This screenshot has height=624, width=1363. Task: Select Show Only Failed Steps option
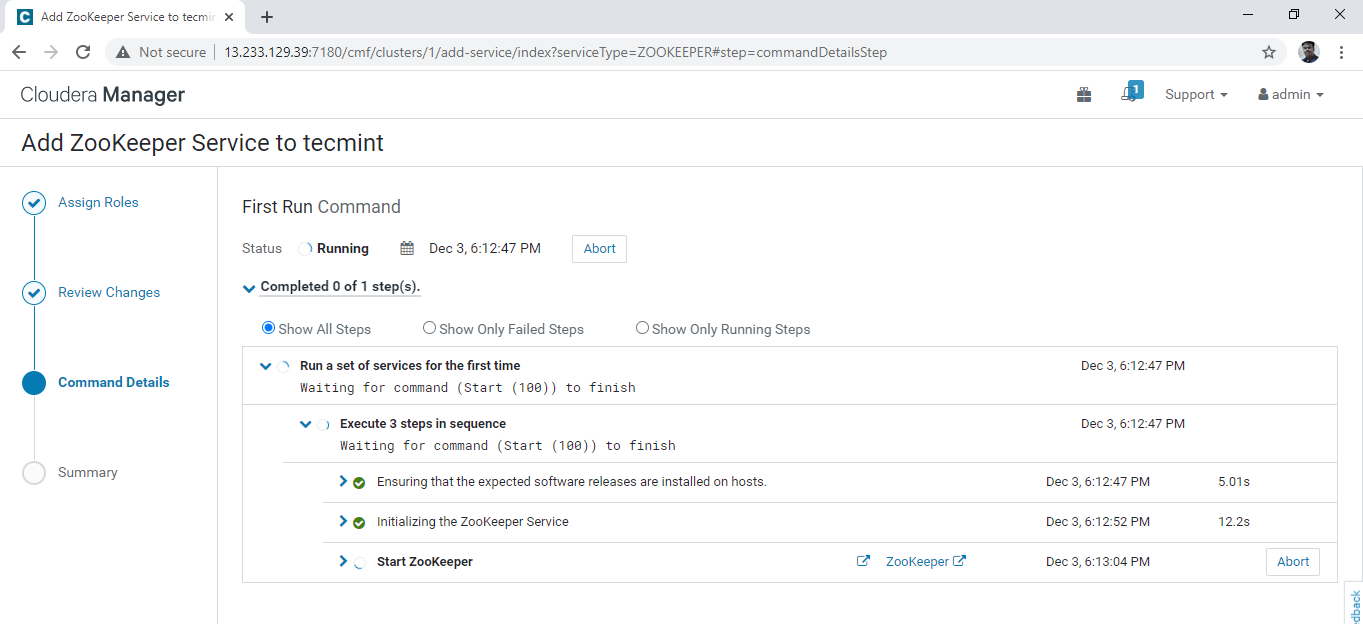429,328
